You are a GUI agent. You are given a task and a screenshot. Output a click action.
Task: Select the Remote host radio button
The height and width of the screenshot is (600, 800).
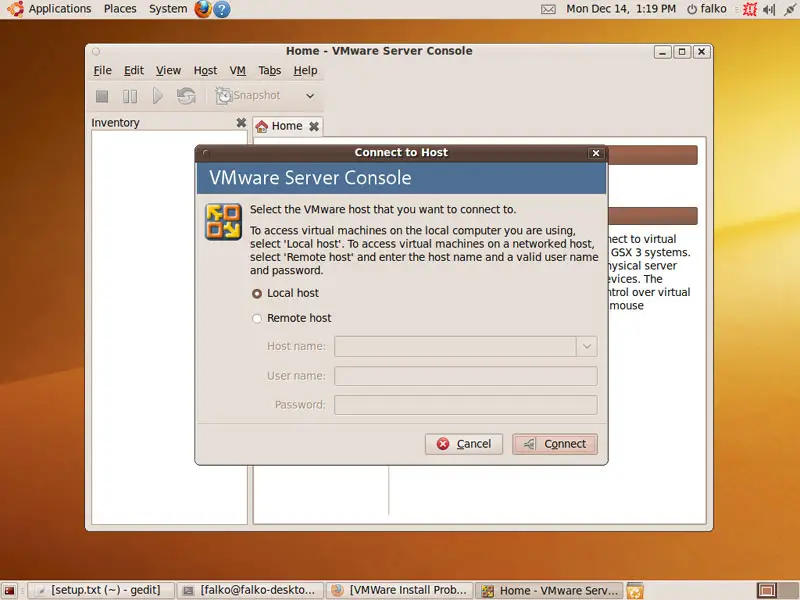257,319
